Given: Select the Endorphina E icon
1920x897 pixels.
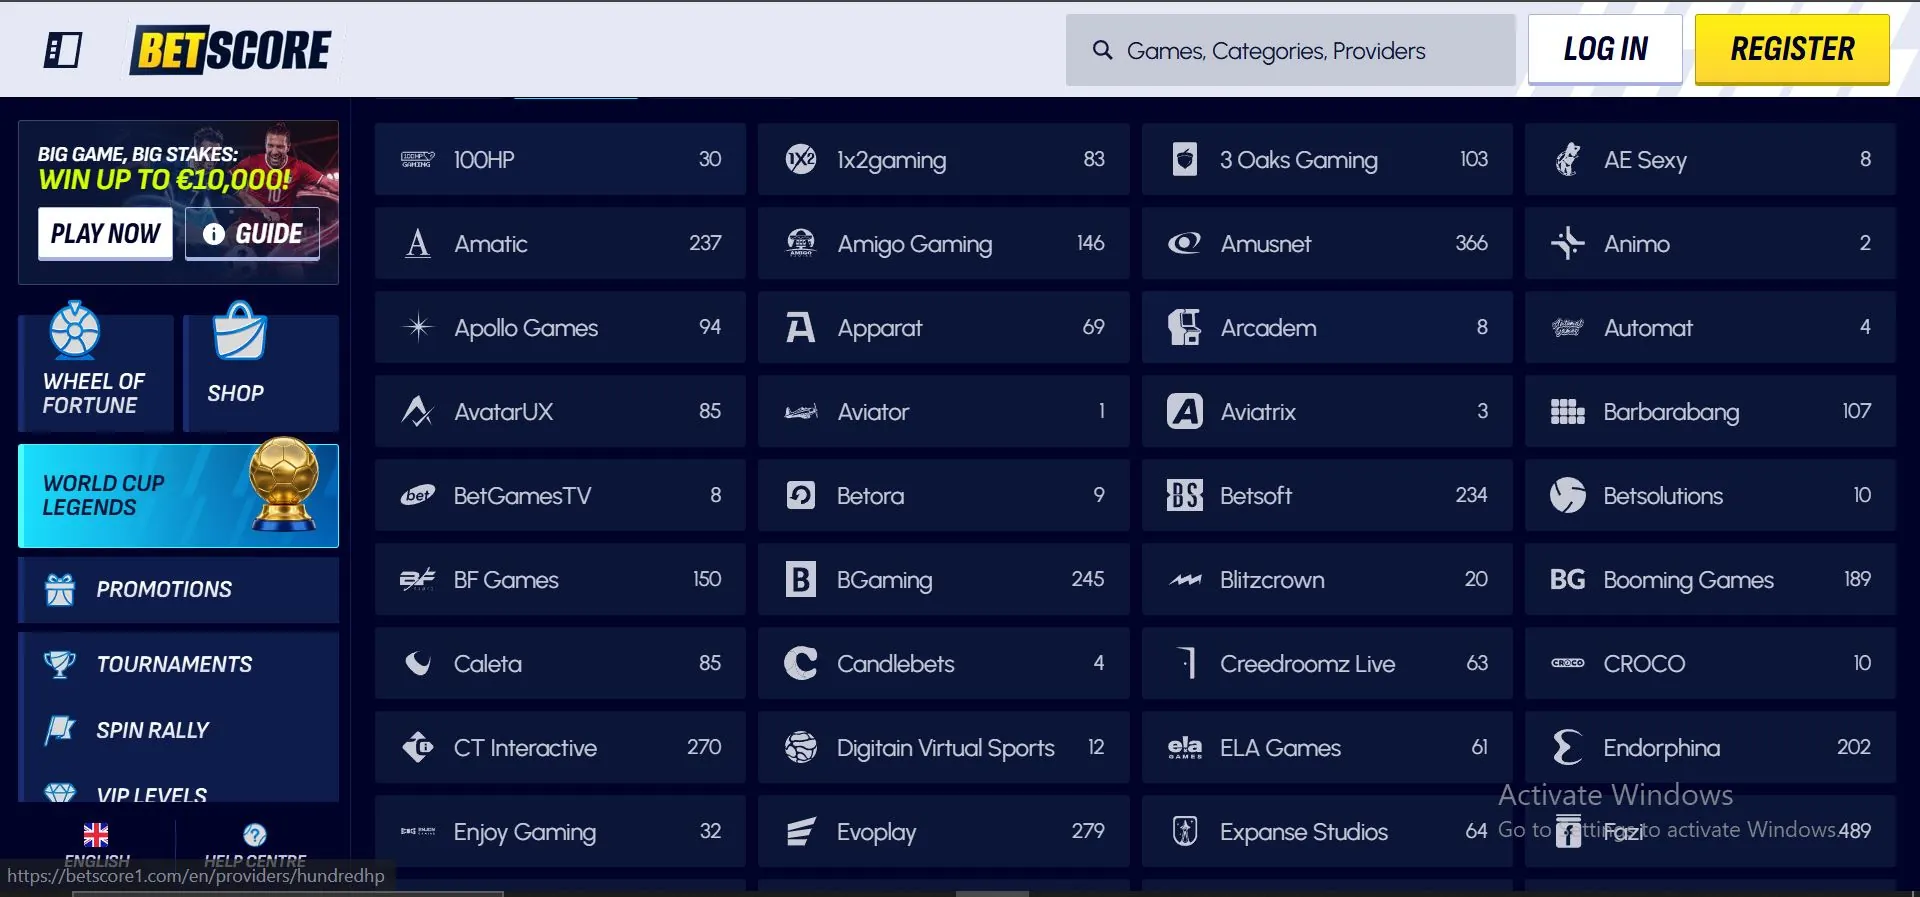Looking at the screenshot, I should click(x=1568, y=747).
